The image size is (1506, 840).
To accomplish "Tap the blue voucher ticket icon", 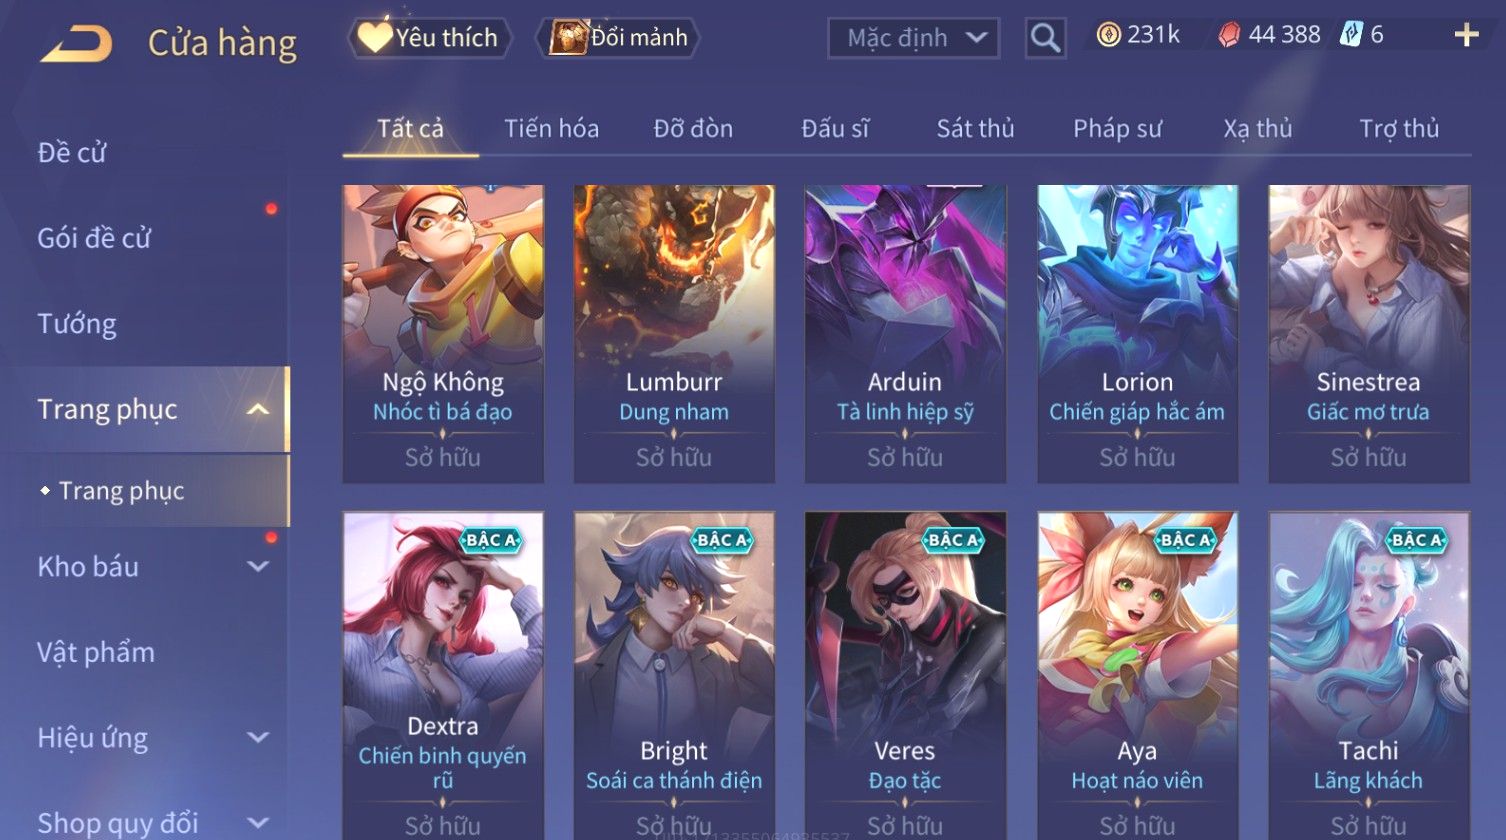I will [1351, 35].
